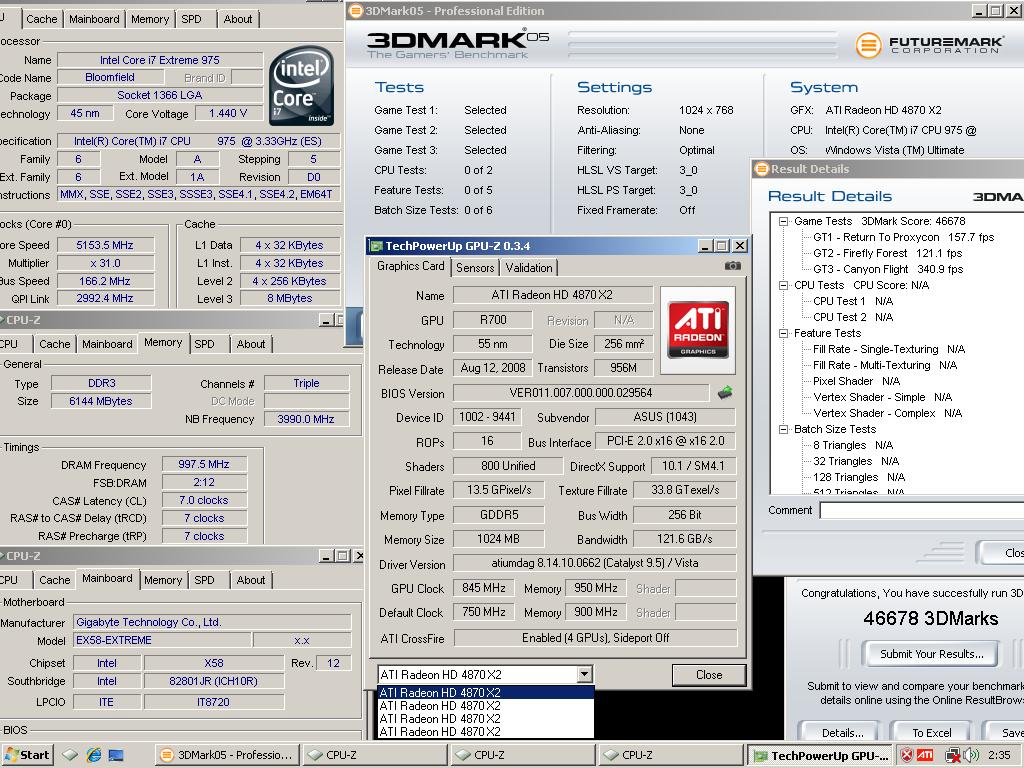1024x768 pixels.
Task: Select the Pixel Shader N/A row
Action: (856, 381)
